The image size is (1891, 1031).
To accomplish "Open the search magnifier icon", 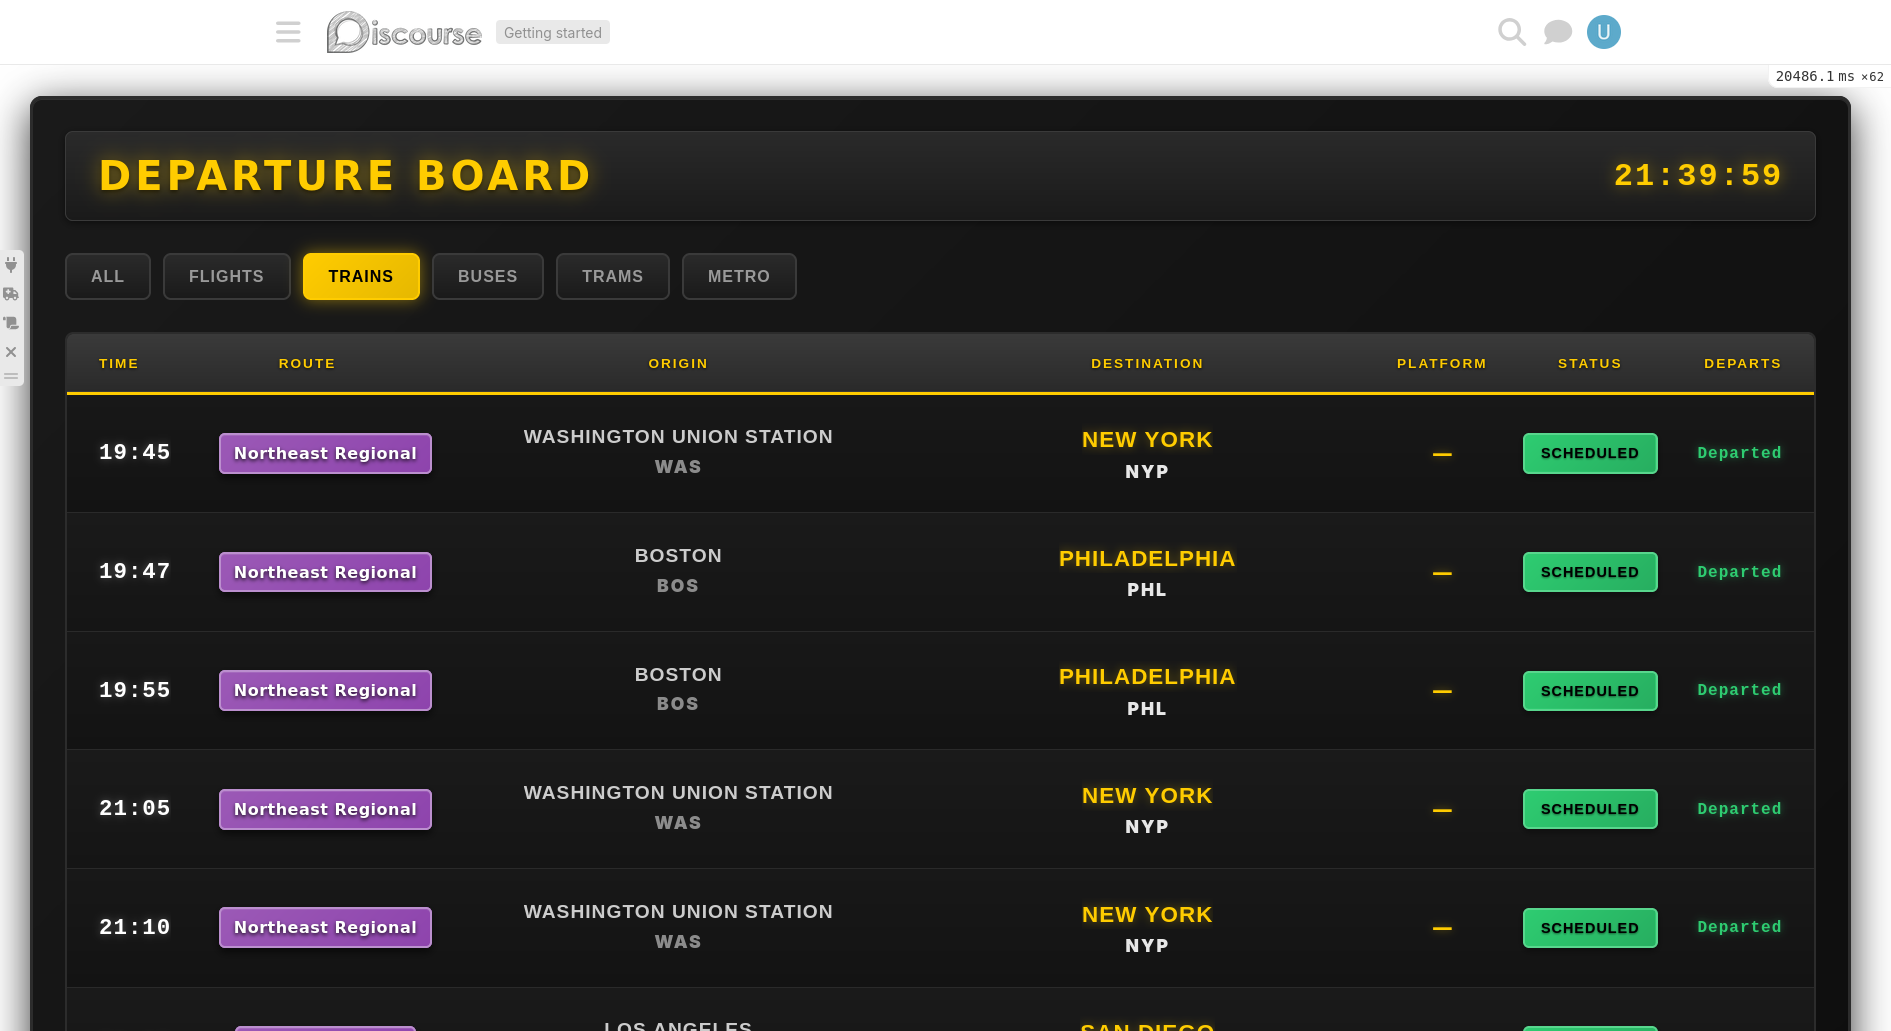I will pyautogui.click(x=1511, y=32).
